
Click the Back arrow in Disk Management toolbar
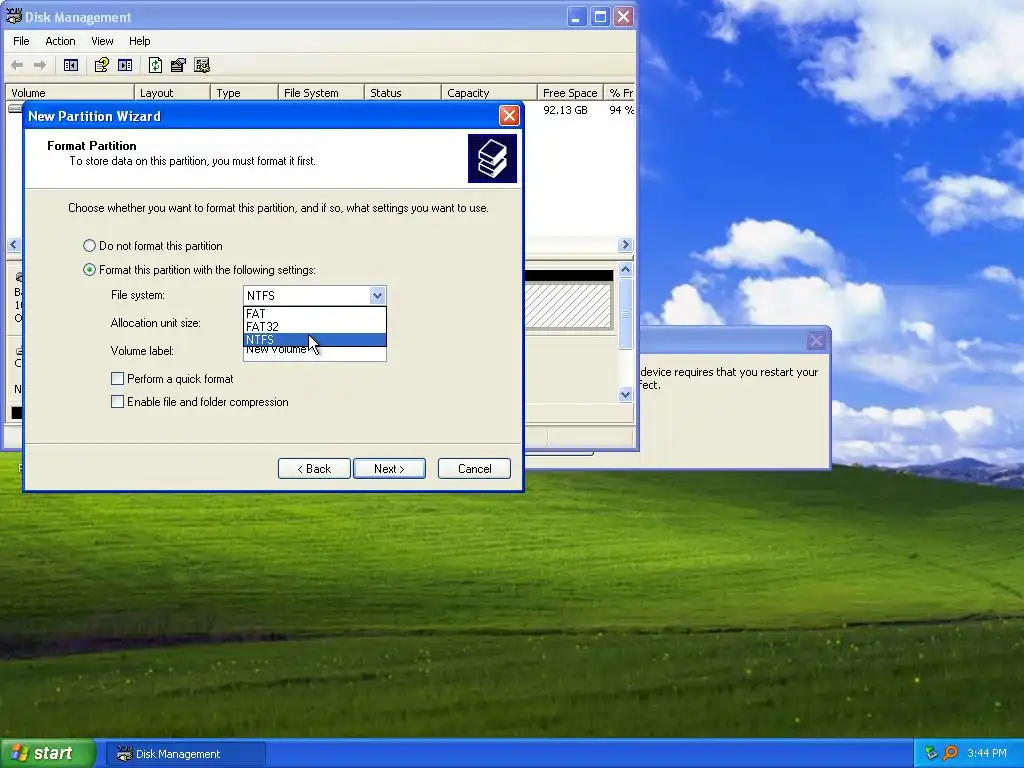[x=18, y=65]
